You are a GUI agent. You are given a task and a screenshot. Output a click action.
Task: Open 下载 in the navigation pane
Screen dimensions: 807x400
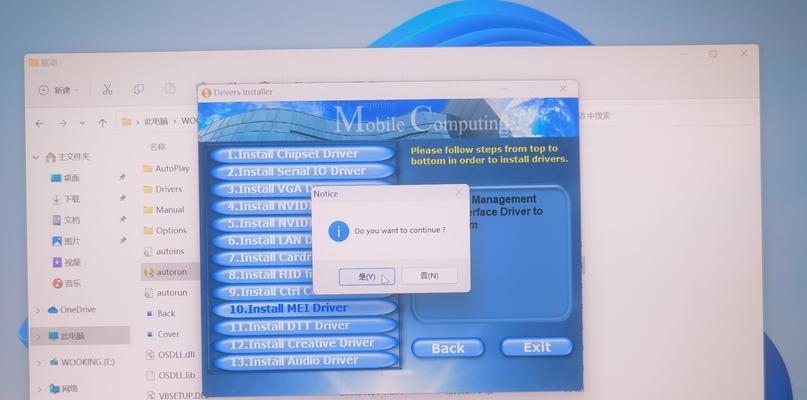(66, 199)
